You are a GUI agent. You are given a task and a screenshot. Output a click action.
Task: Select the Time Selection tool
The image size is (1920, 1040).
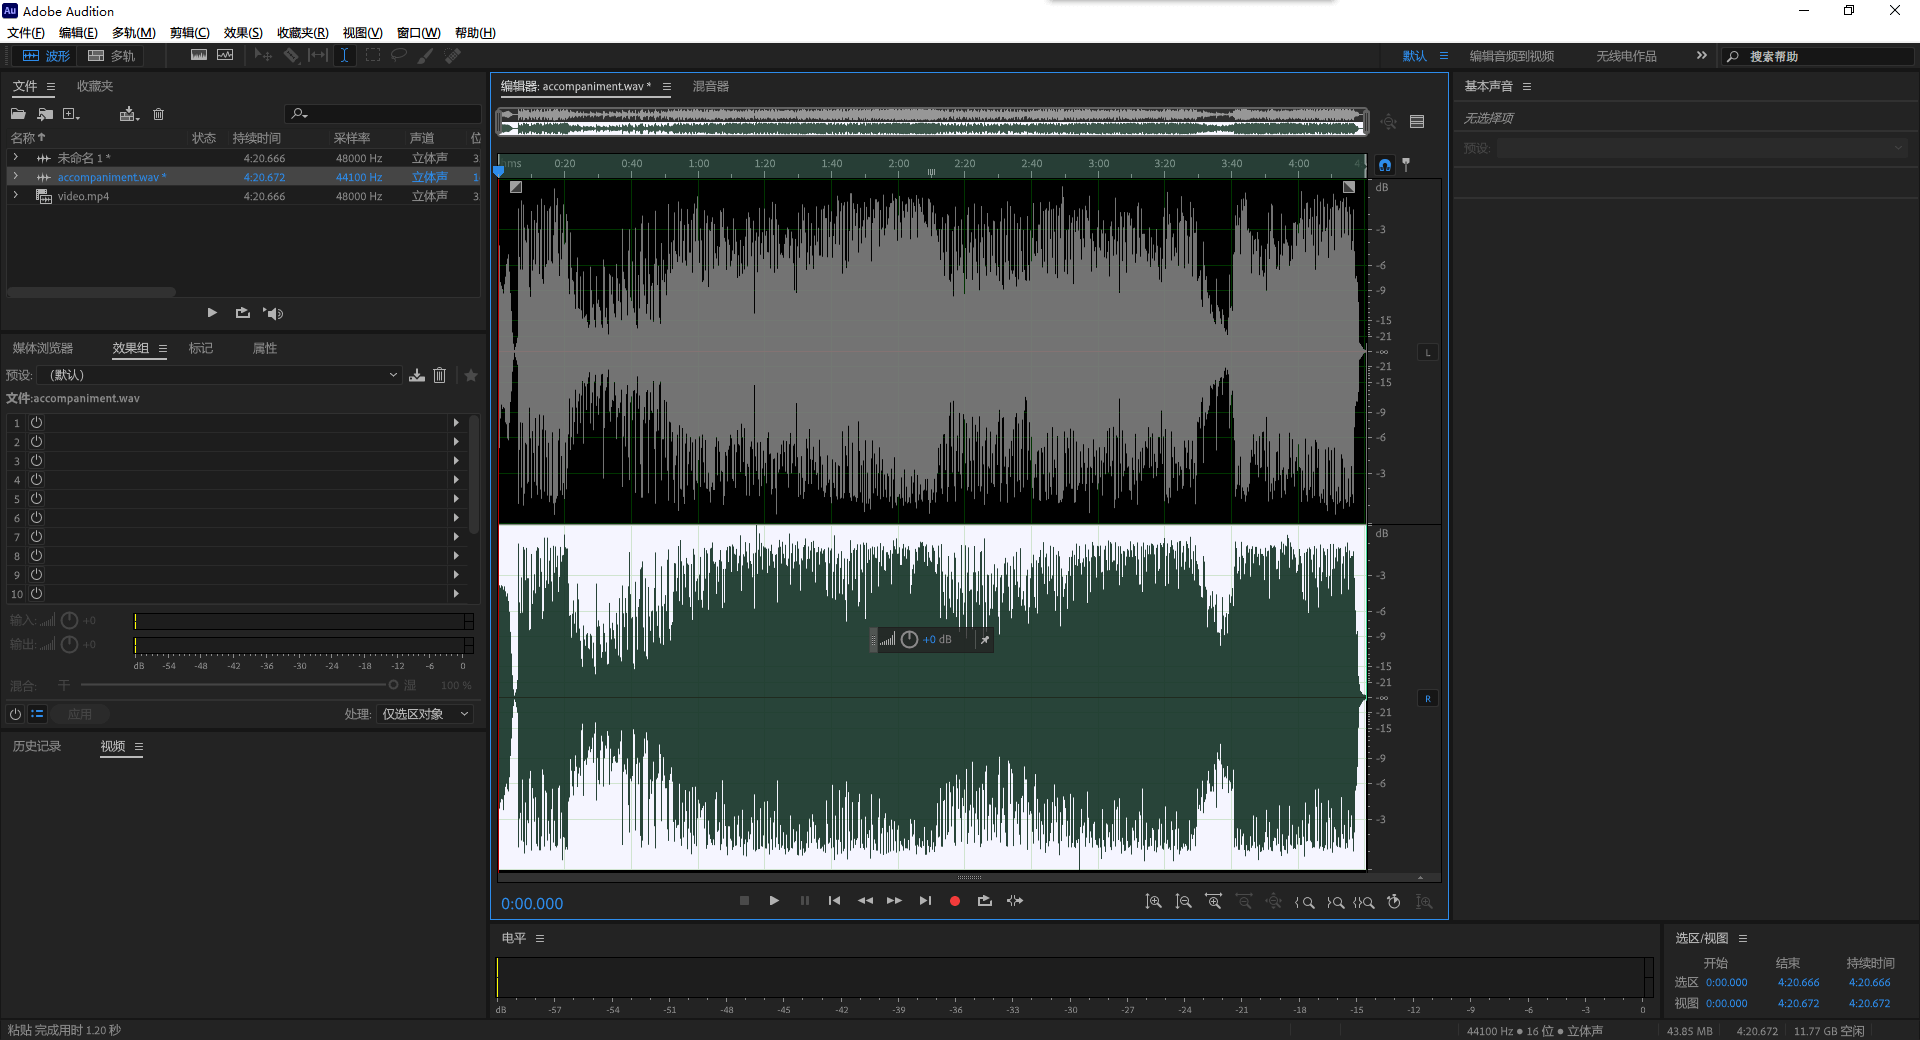[344, 56]
